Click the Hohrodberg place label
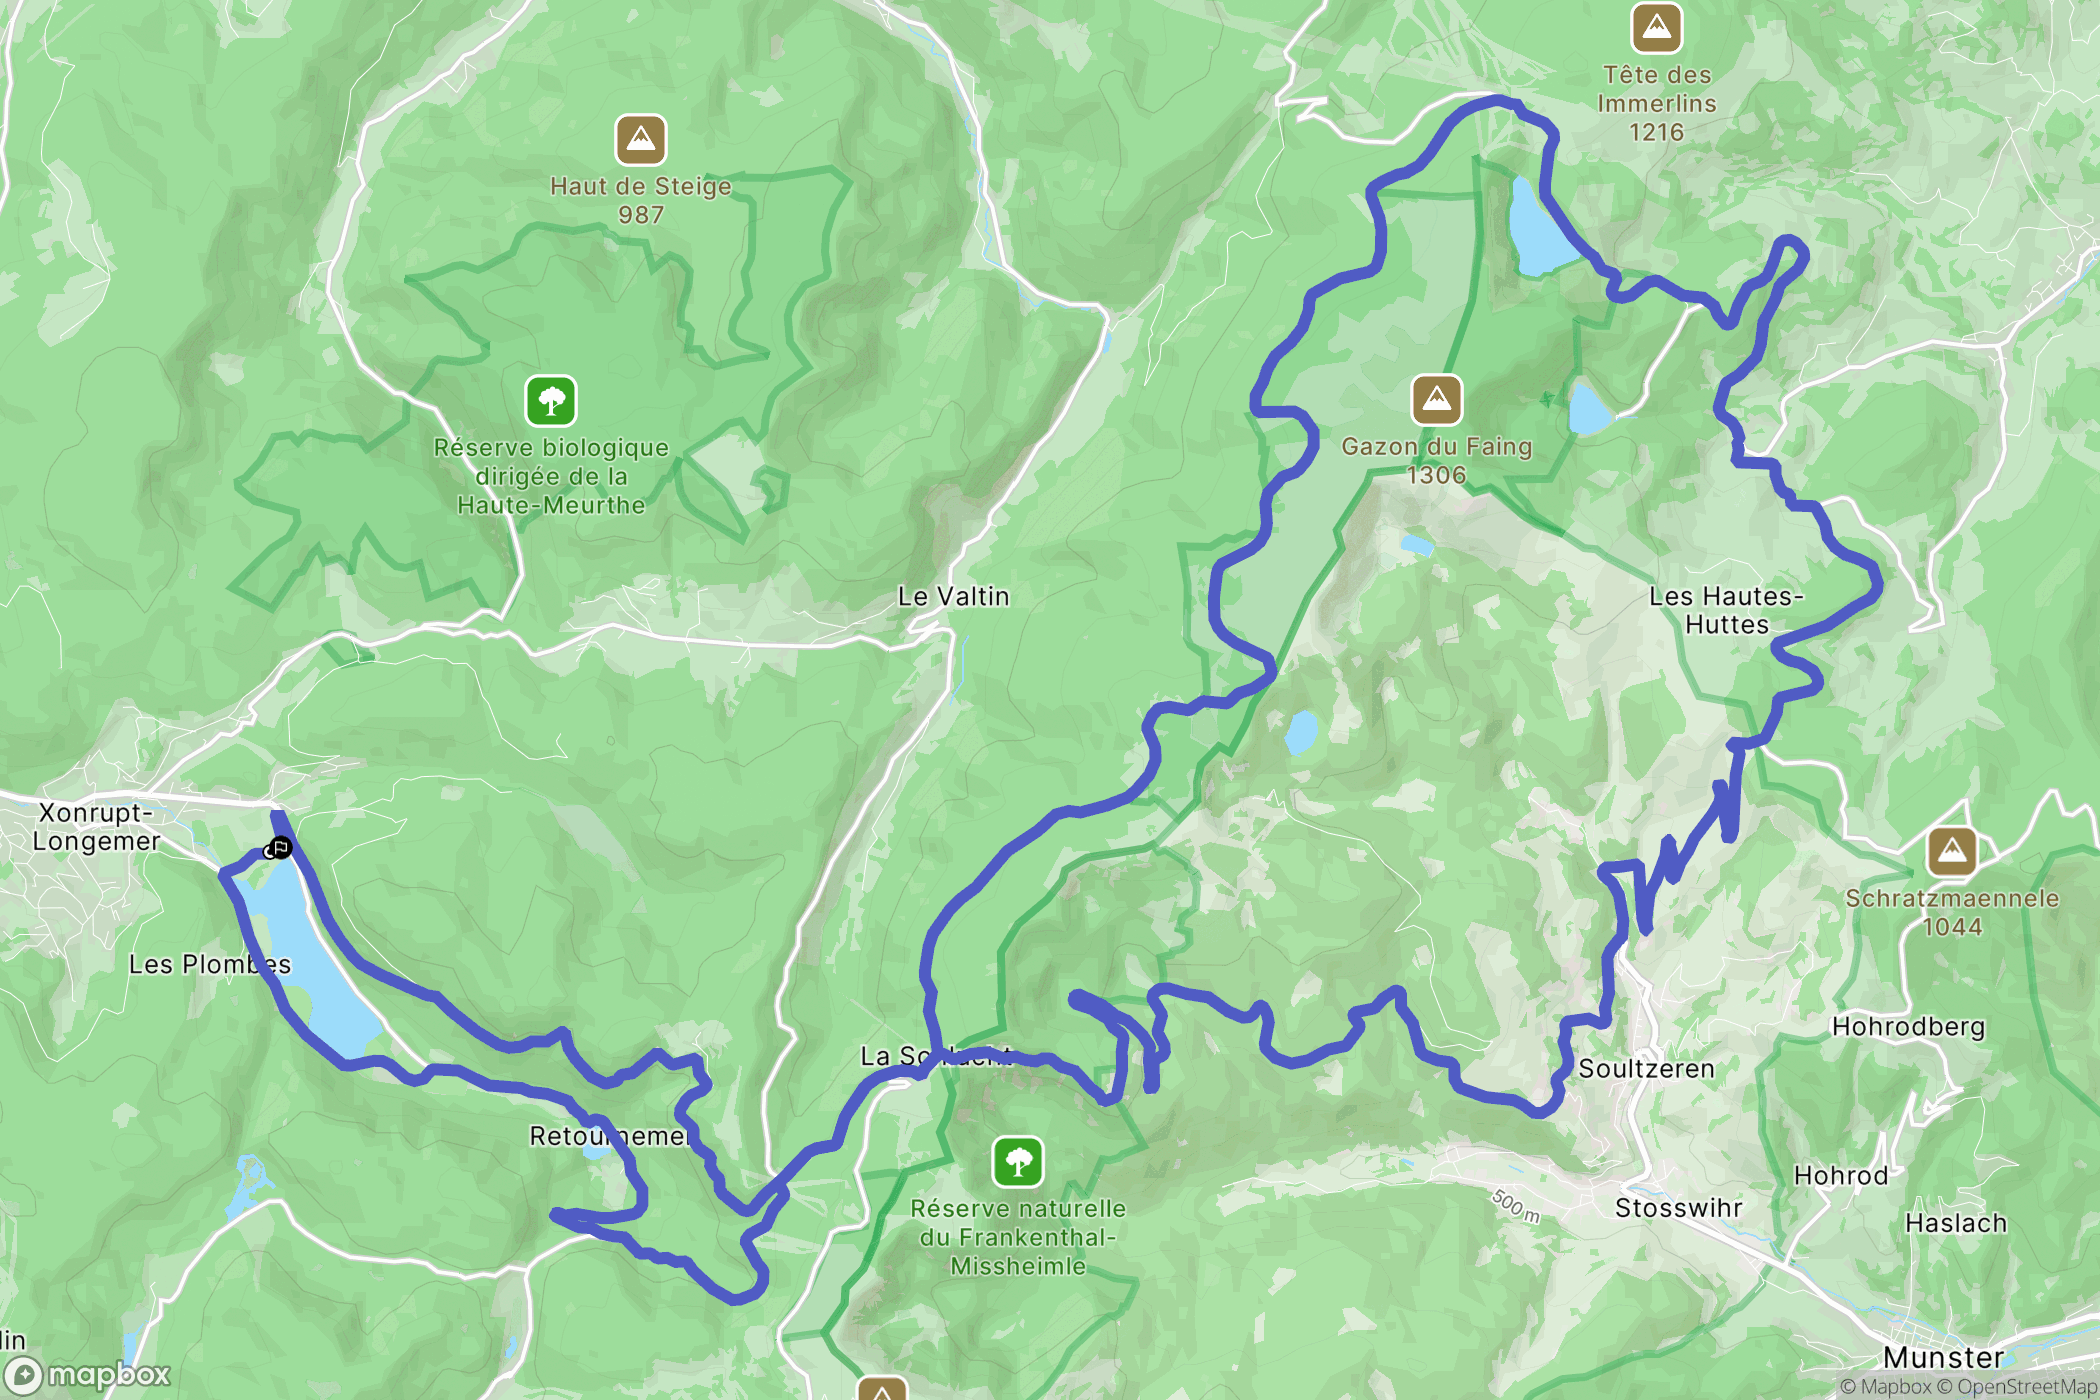The height and width of the screenshot is (1400, 2100). click(x=1908, y=1027)
